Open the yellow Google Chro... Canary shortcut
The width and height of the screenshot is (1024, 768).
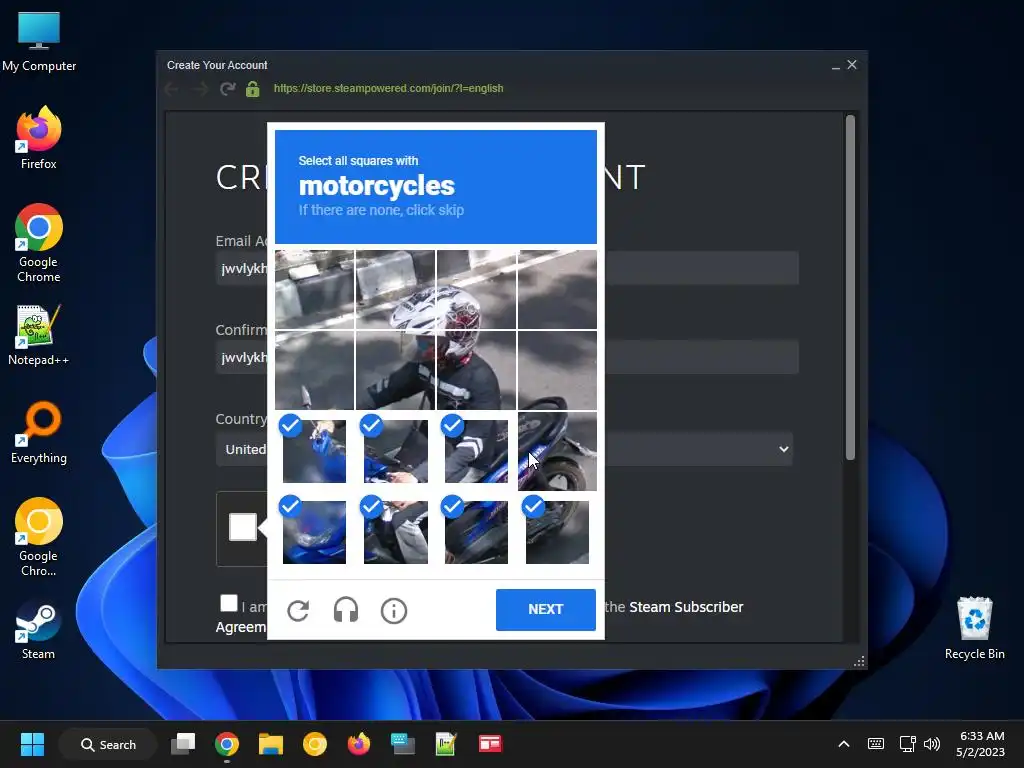point(39,537)
